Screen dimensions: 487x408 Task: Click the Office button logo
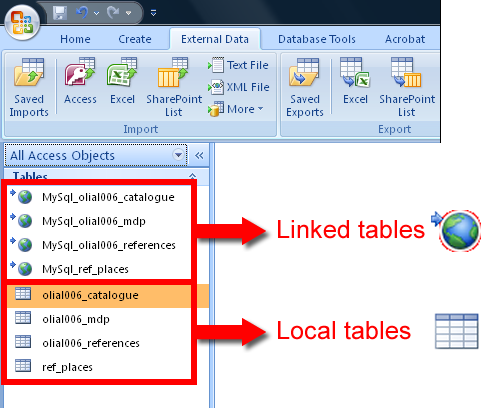point(22,23)
